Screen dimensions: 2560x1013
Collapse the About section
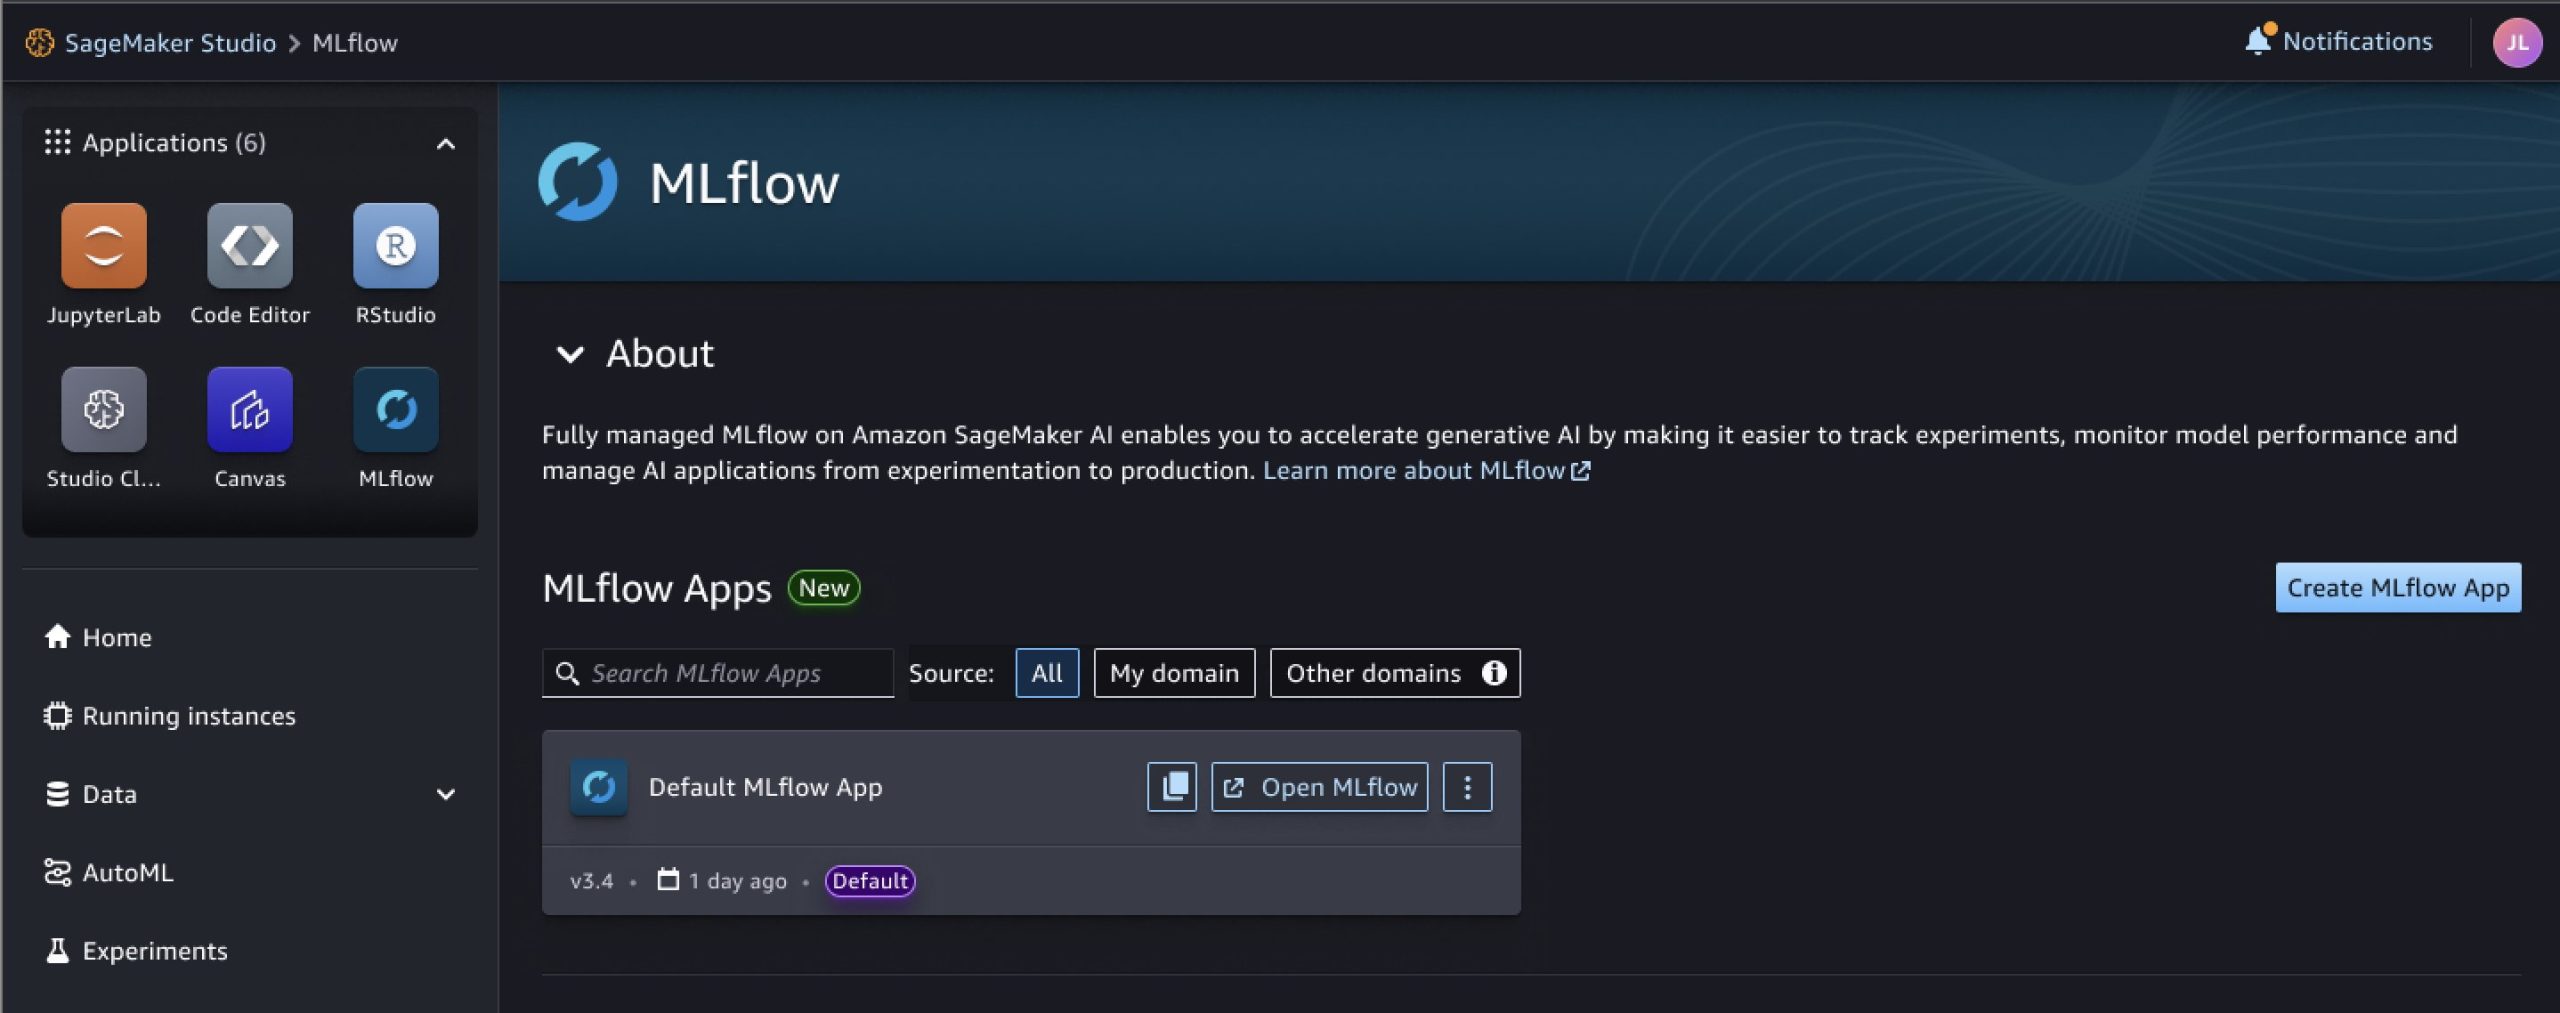572,355
